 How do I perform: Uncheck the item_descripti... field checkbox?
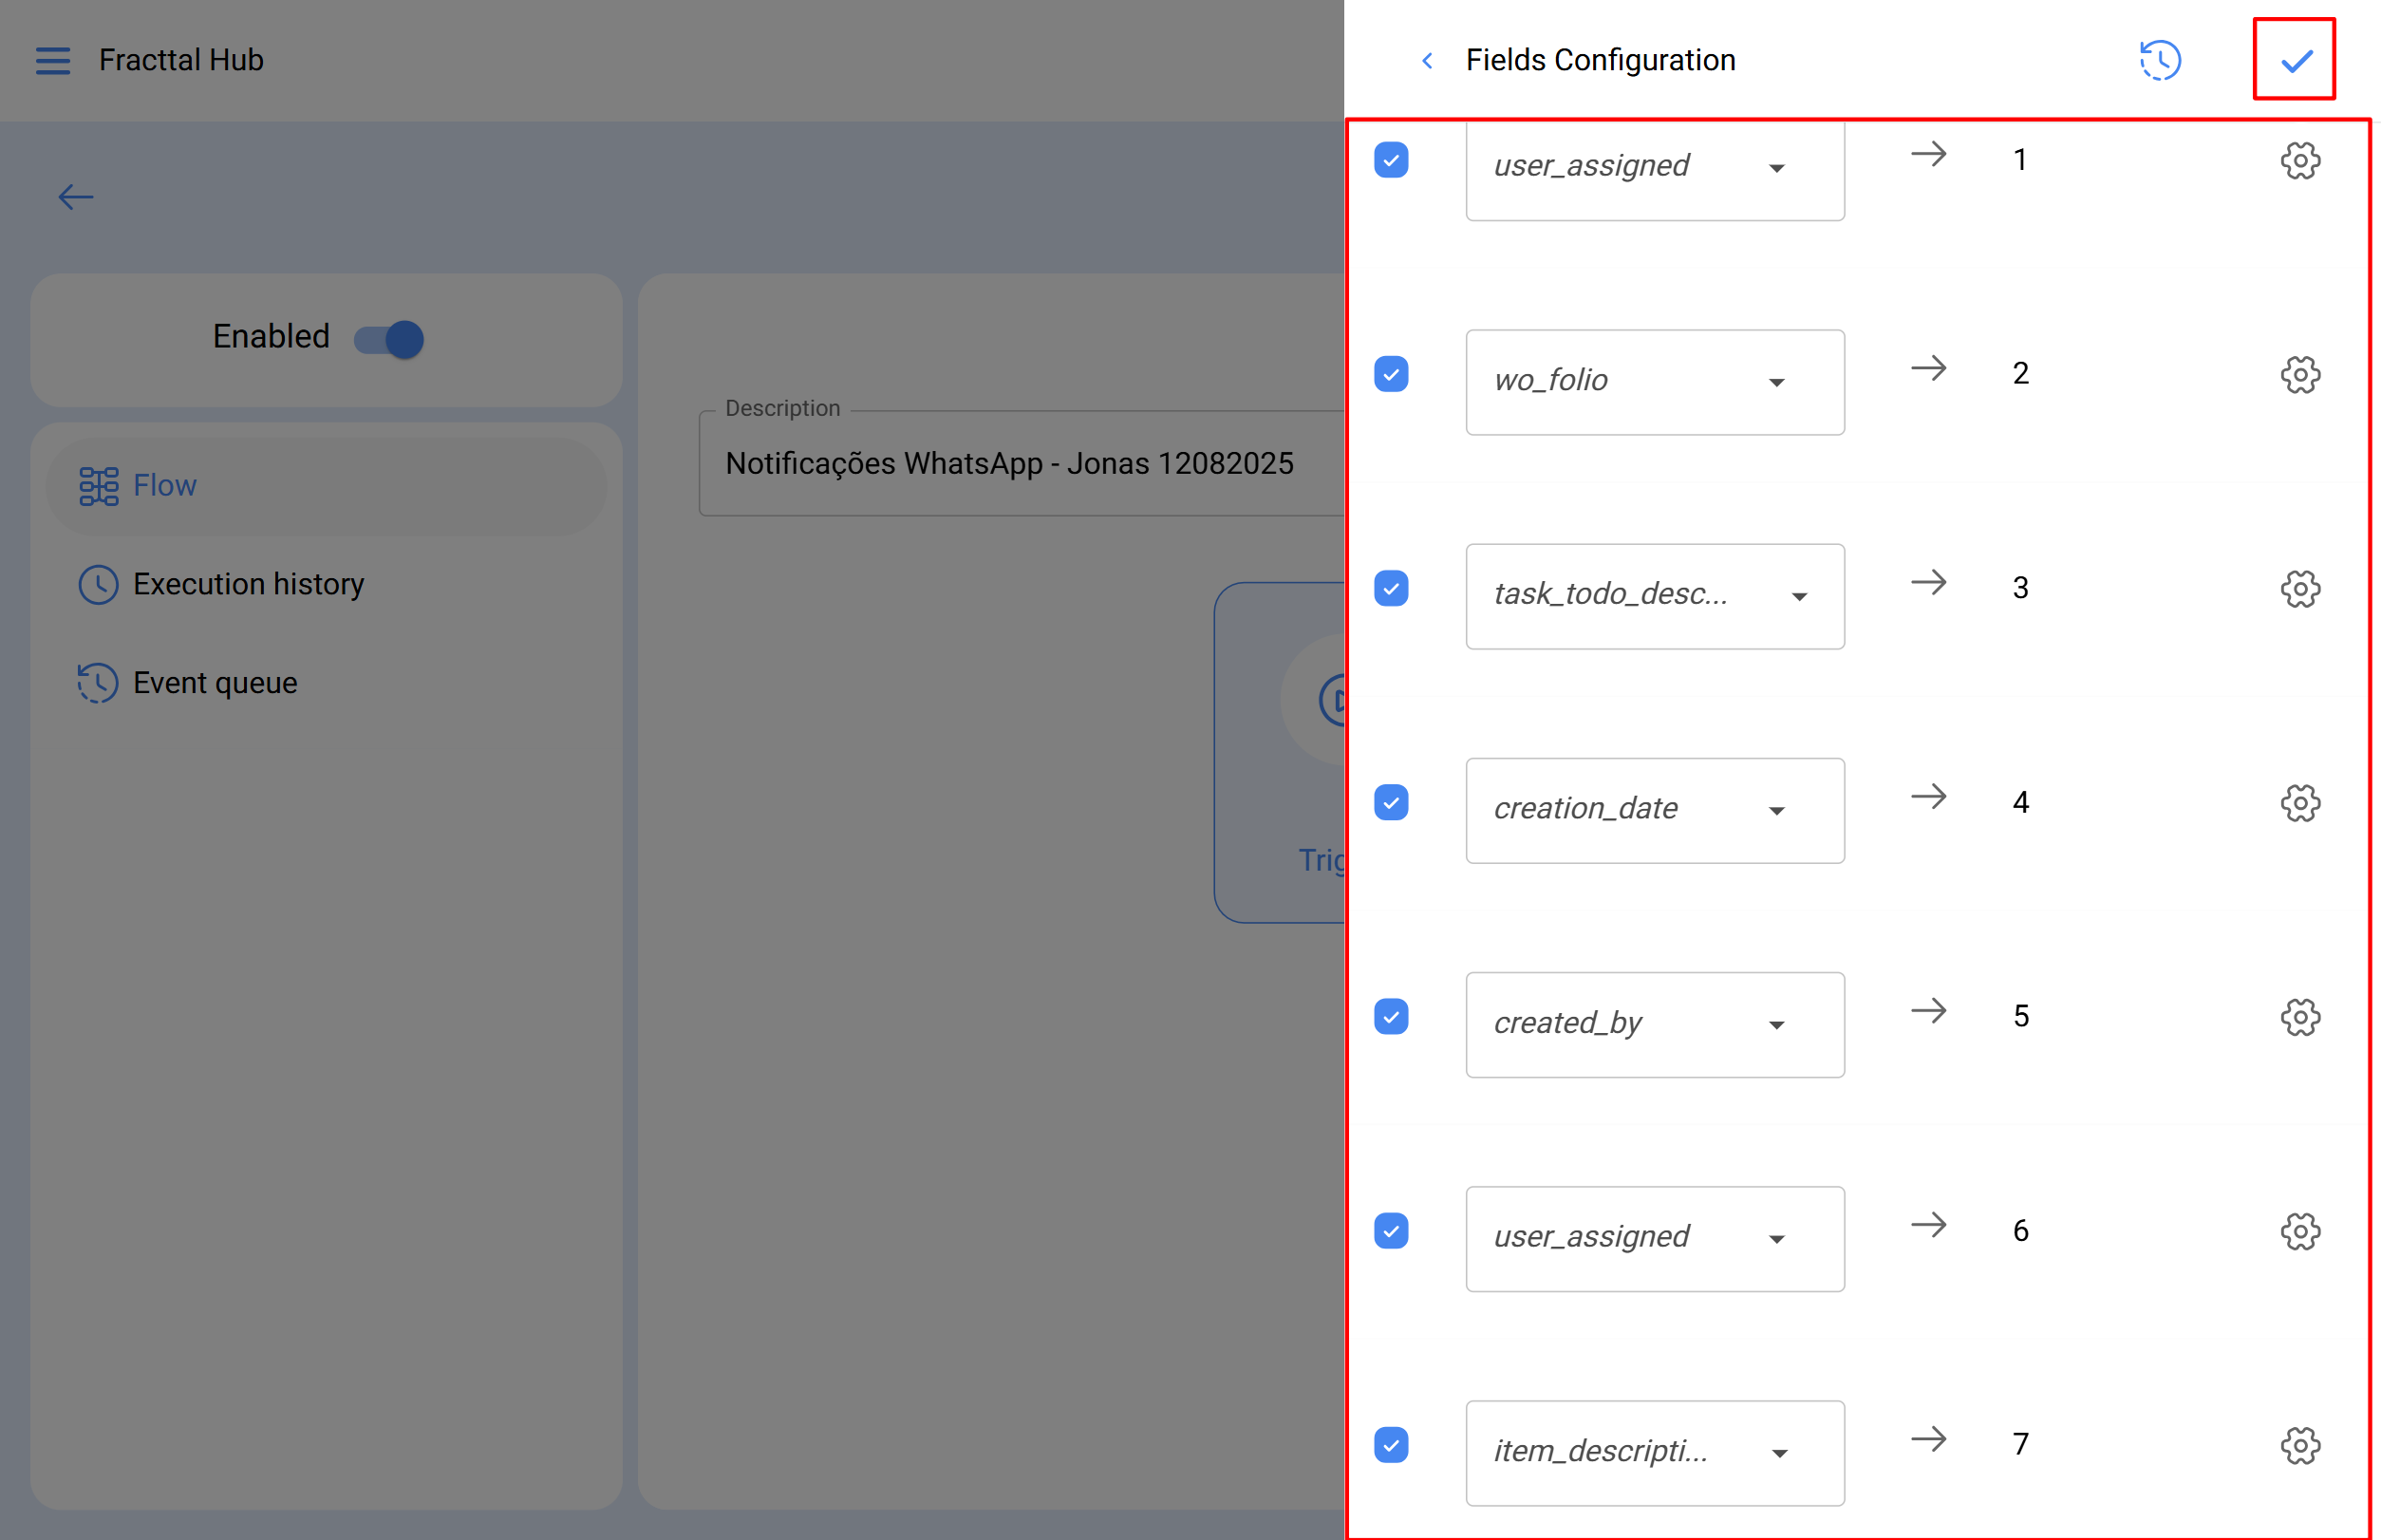tap(1391, 1445)
